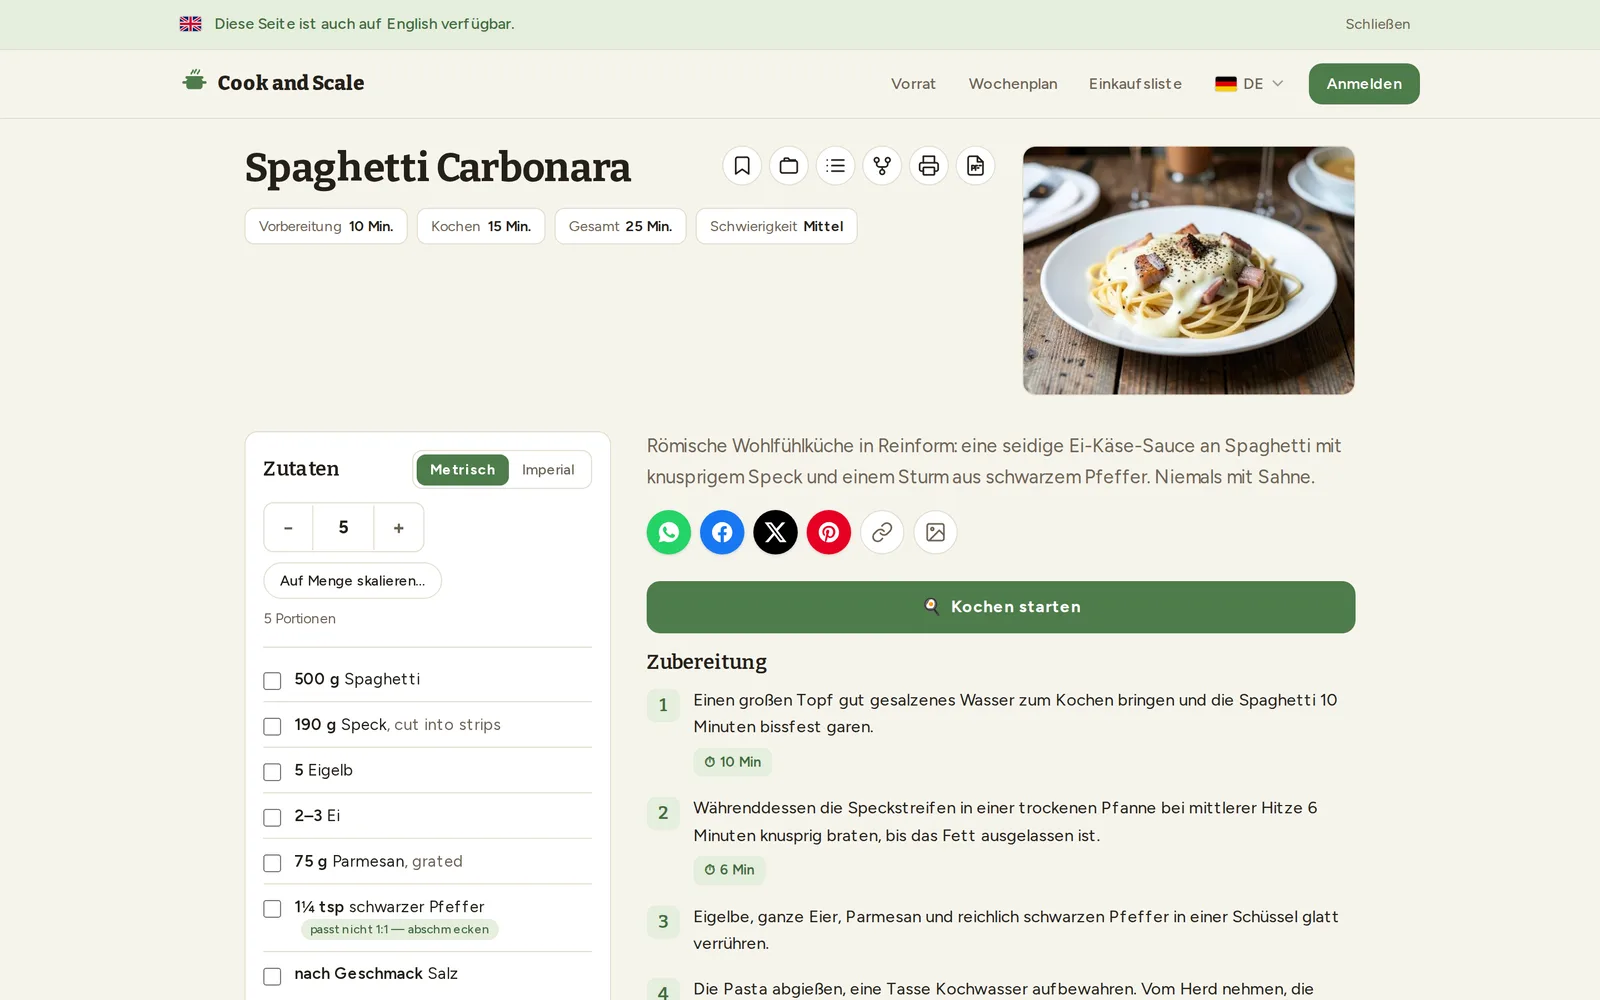Open the list icon next to the title
Screen dimensions: 1600x1000
coord(836,166)
